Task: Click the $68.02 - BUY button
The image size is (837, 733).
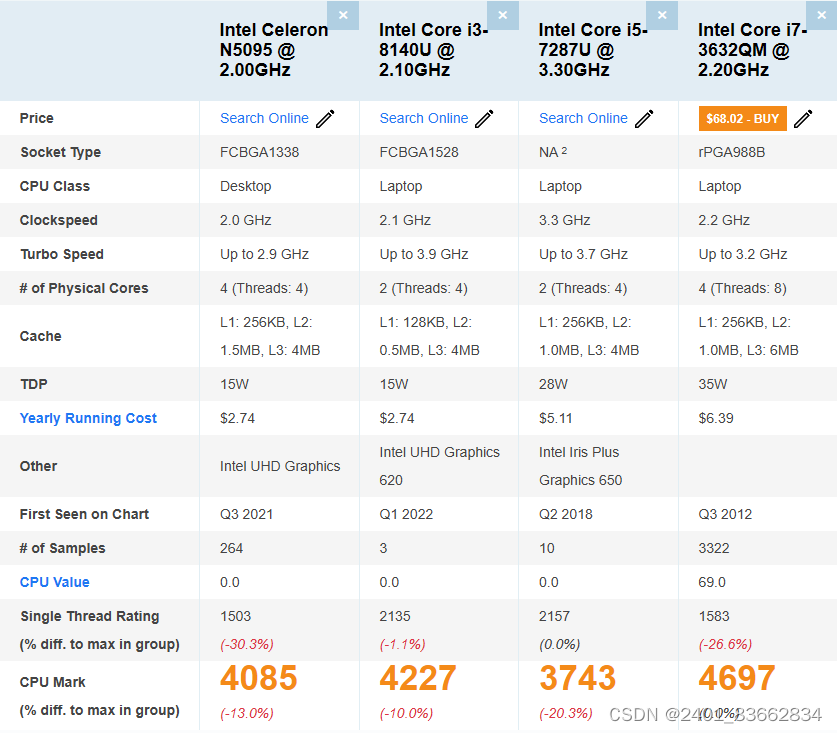Action: [743, 119]
